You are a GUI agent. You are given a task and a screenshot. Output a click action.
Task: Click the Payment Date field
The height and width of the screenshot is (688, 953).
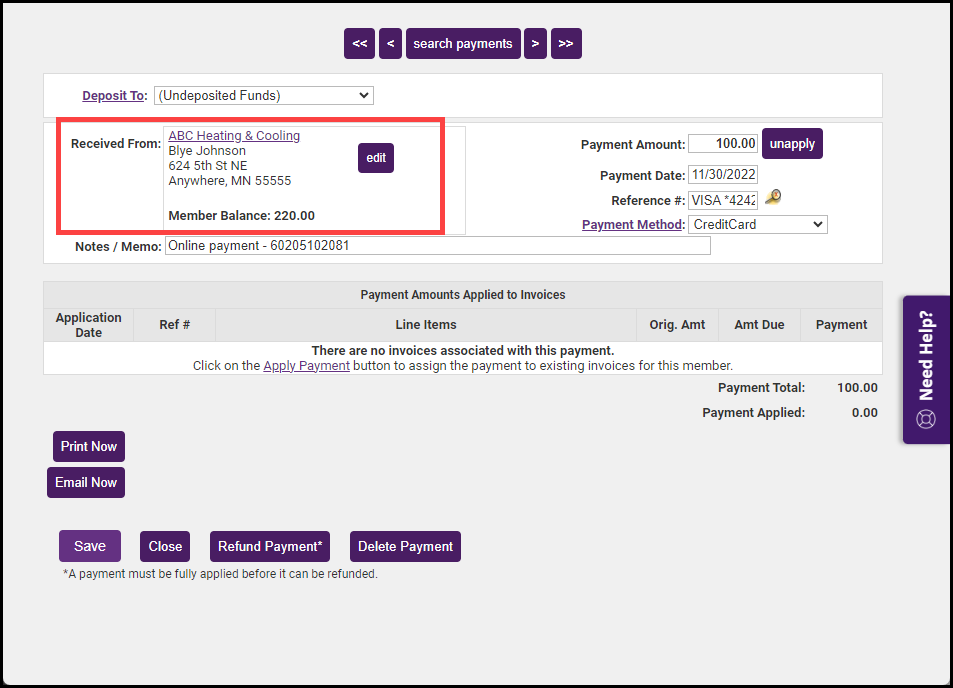point(722,175)
